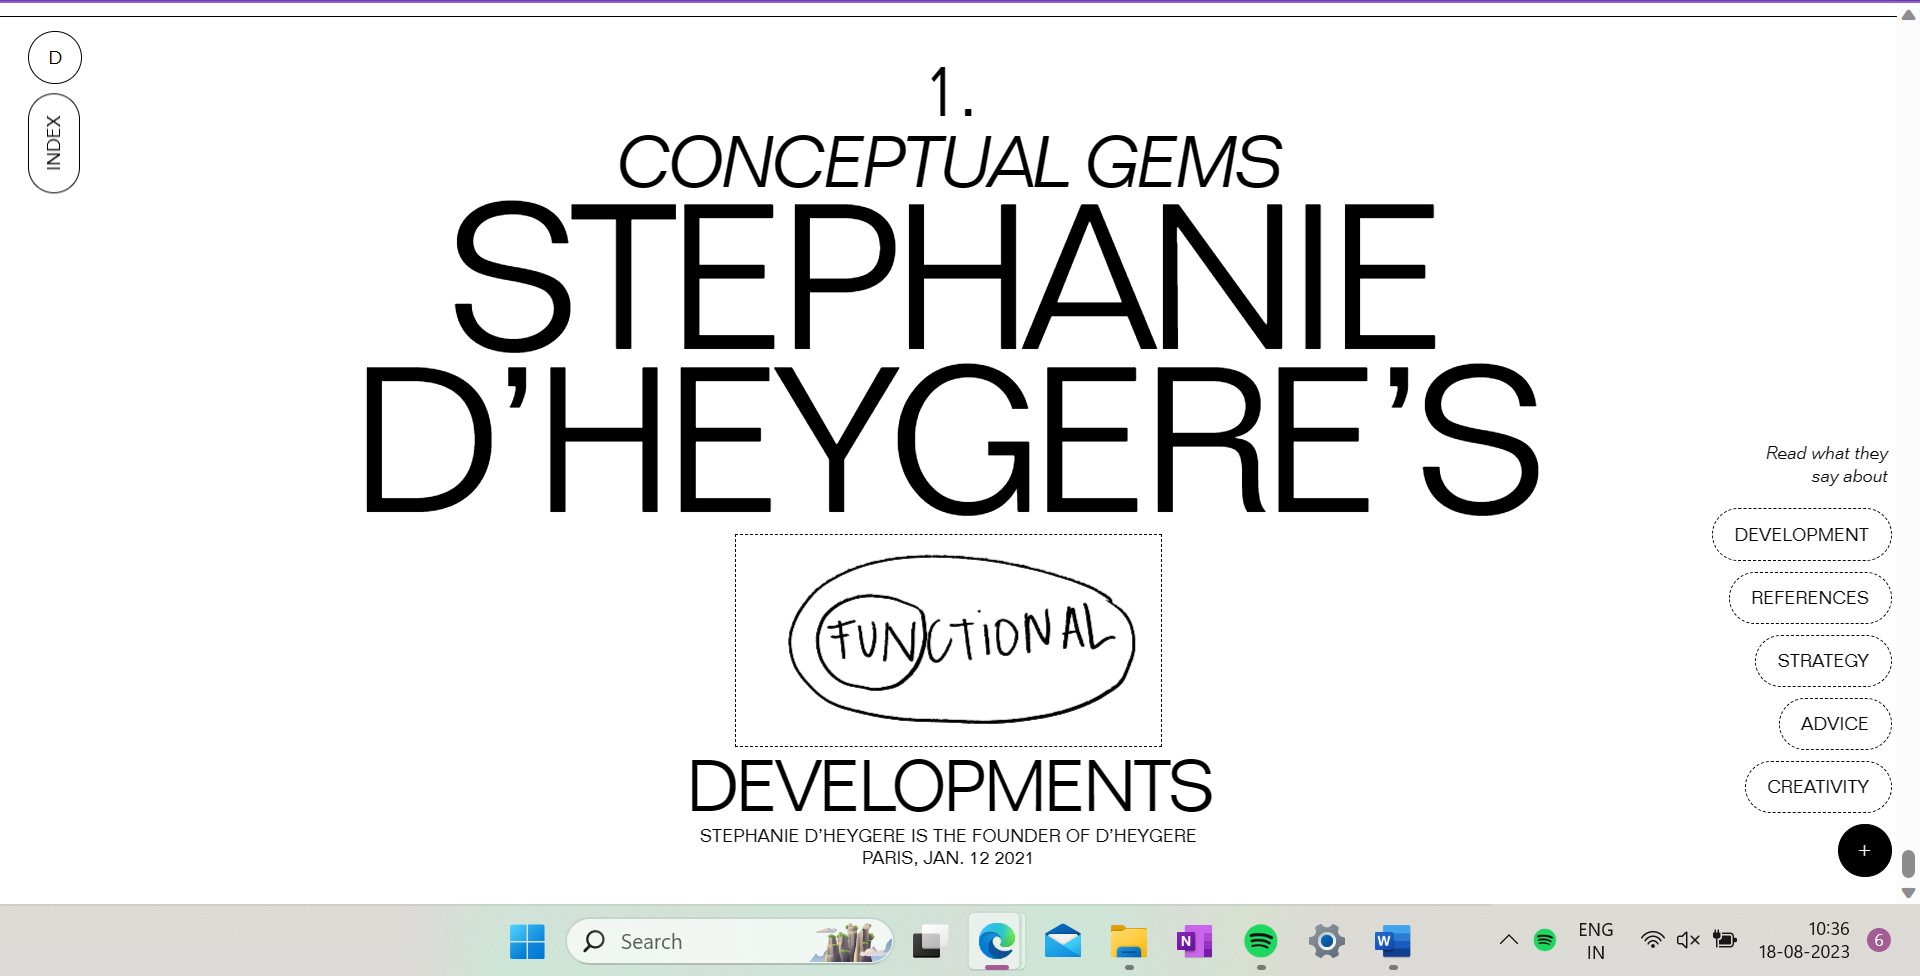Image resolution: width=1920 pixels, height=976 pixels.
Task: Open the Windows Start menu
Action: (x=527, y=941)
